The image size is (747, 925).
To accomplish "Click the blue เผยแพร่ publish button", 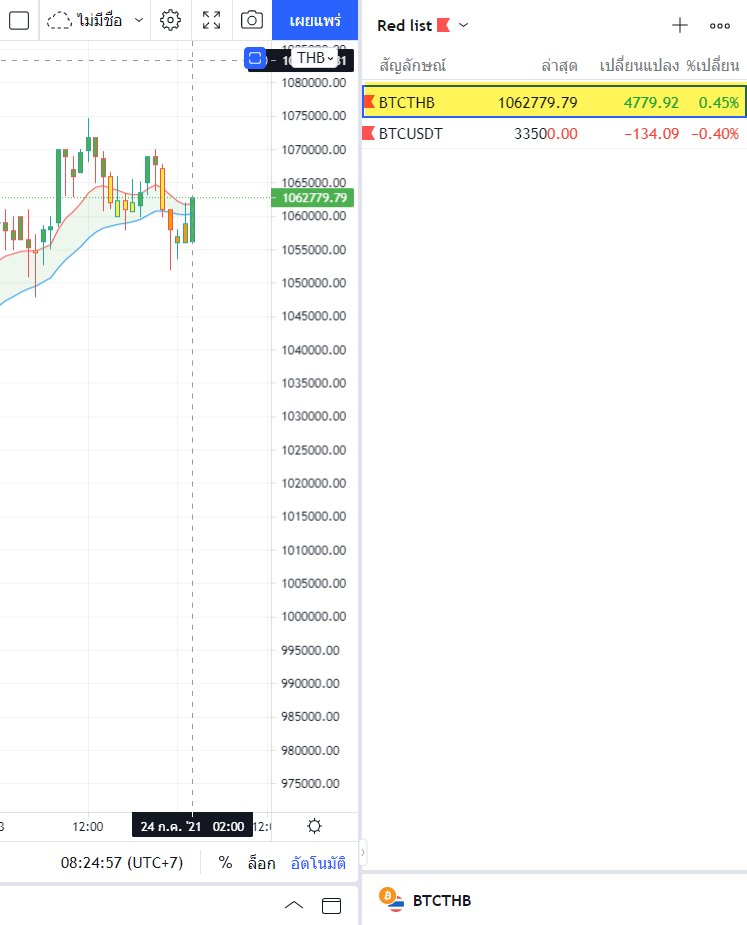I will click(x=315, y=21).
